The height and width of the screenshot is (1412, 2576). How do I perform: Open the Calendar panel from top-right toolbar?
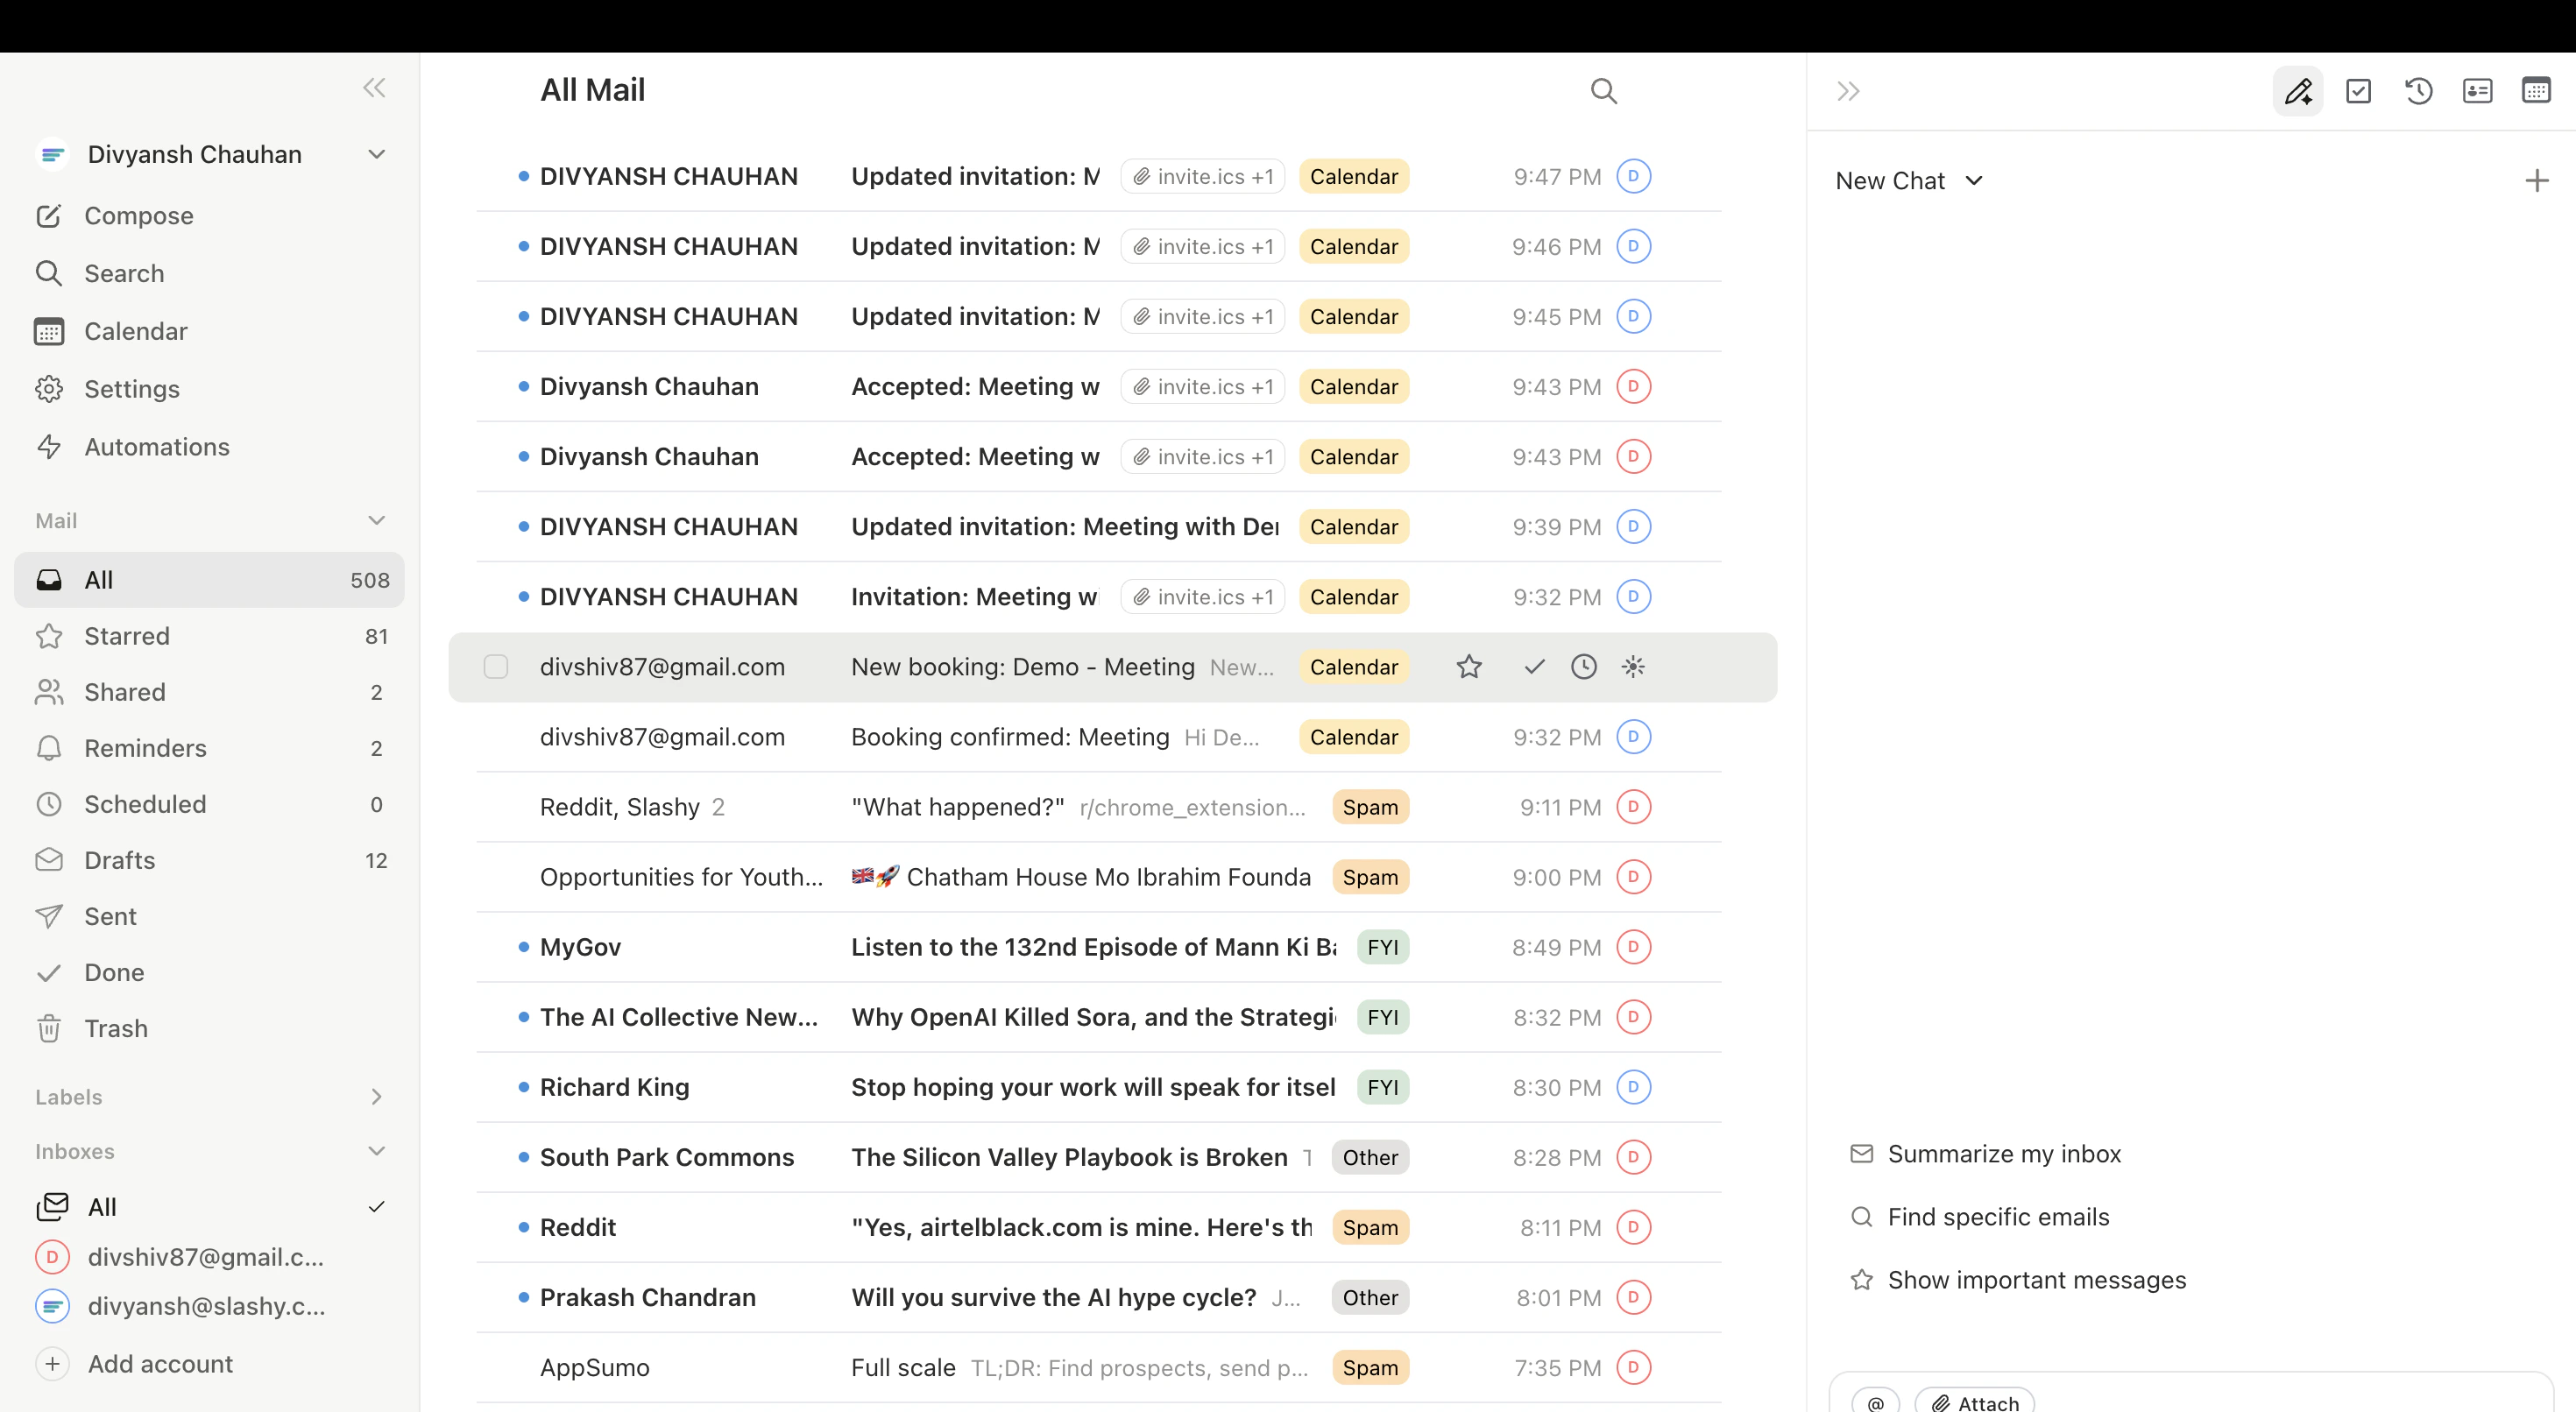[x=2537, y=91]
